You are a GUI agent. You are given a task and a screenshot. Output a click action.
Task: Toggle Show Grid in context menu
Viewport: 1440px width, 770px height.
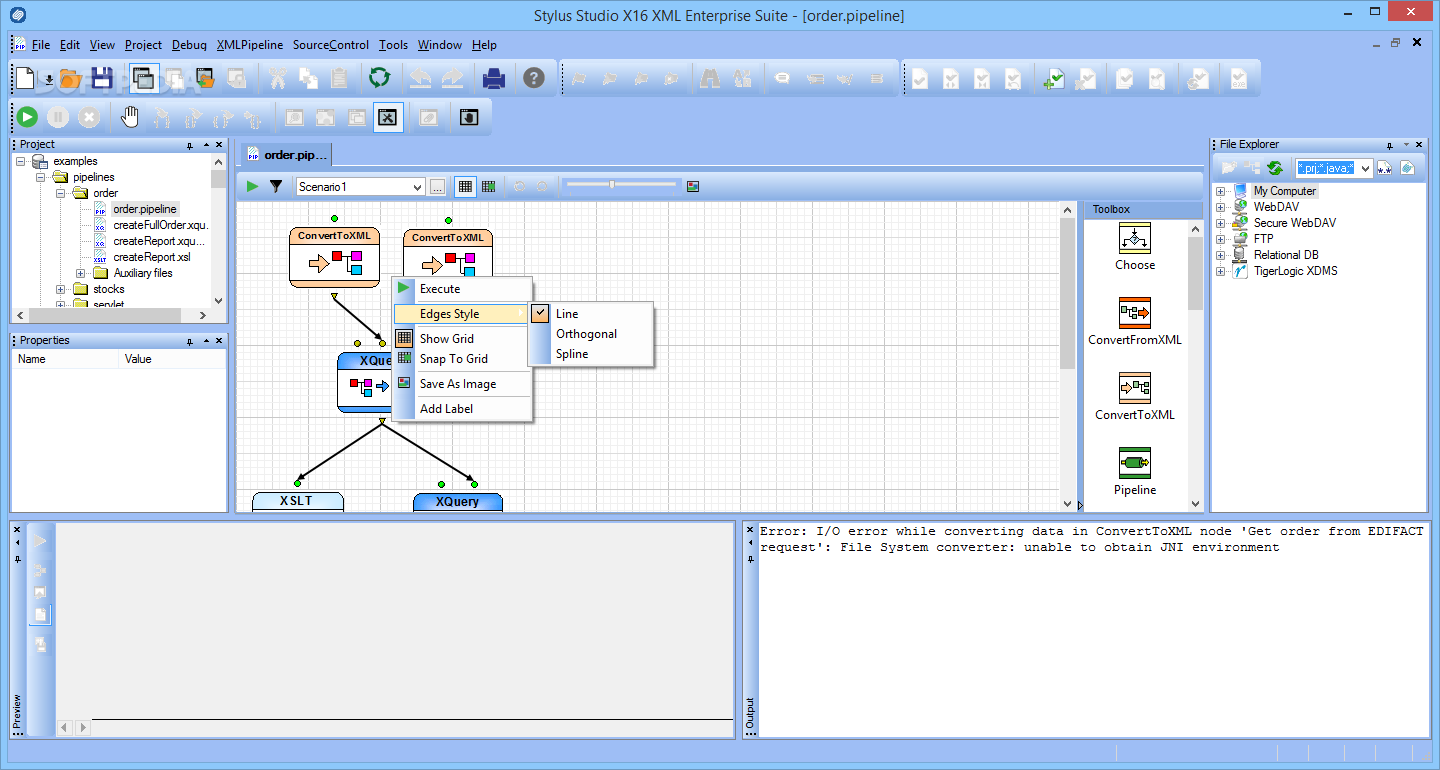pos(461,339)
